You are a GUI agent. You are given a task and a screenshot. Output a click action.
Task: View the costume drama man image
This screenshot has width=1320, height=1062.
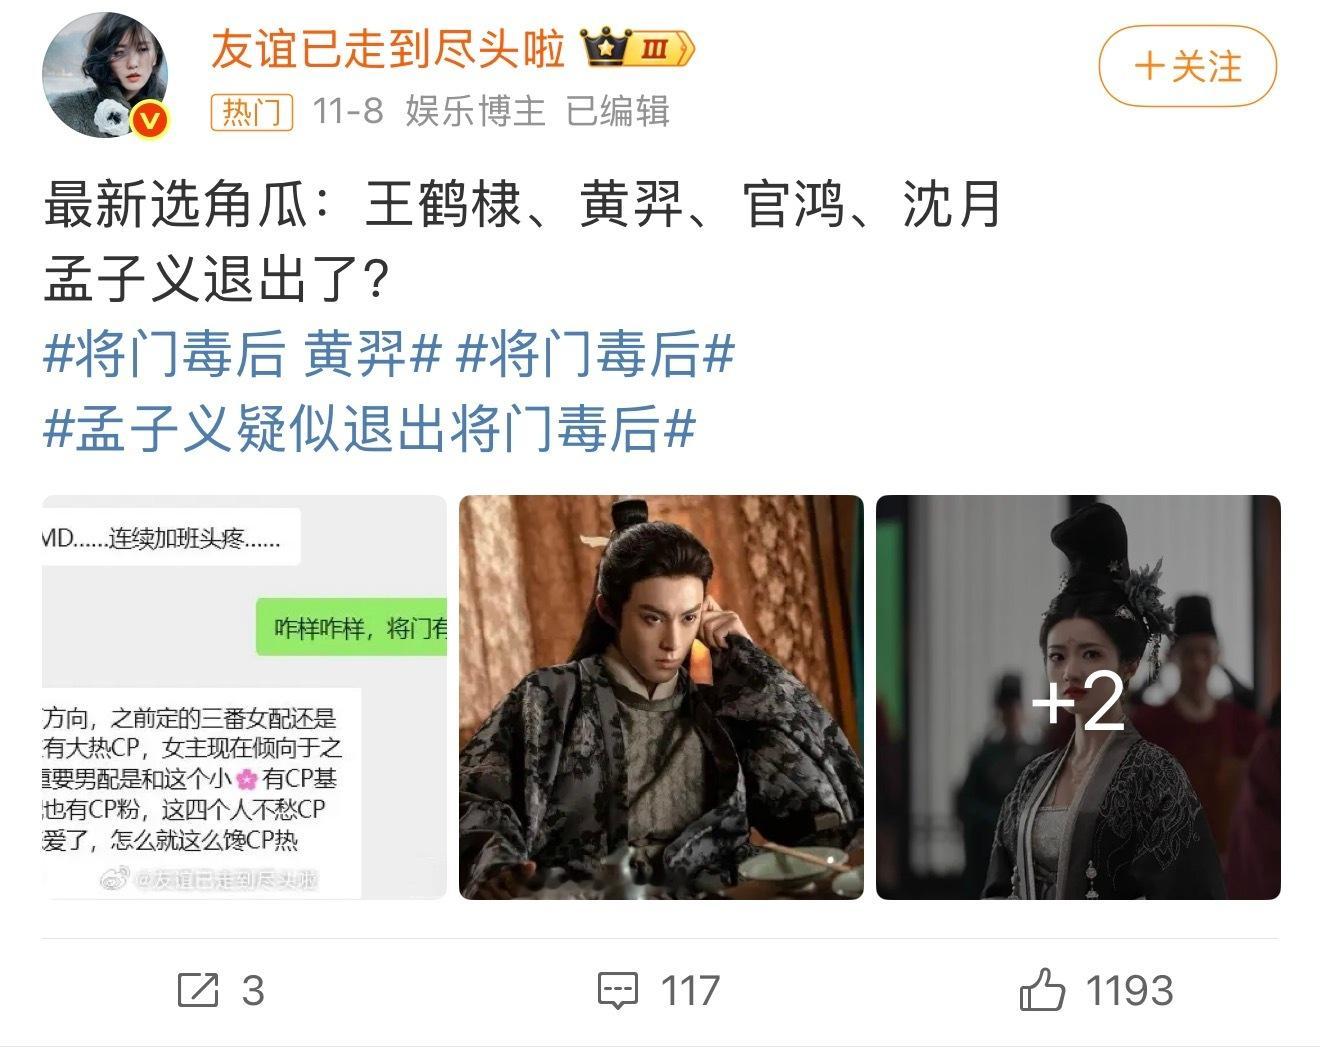coord(661,697)
